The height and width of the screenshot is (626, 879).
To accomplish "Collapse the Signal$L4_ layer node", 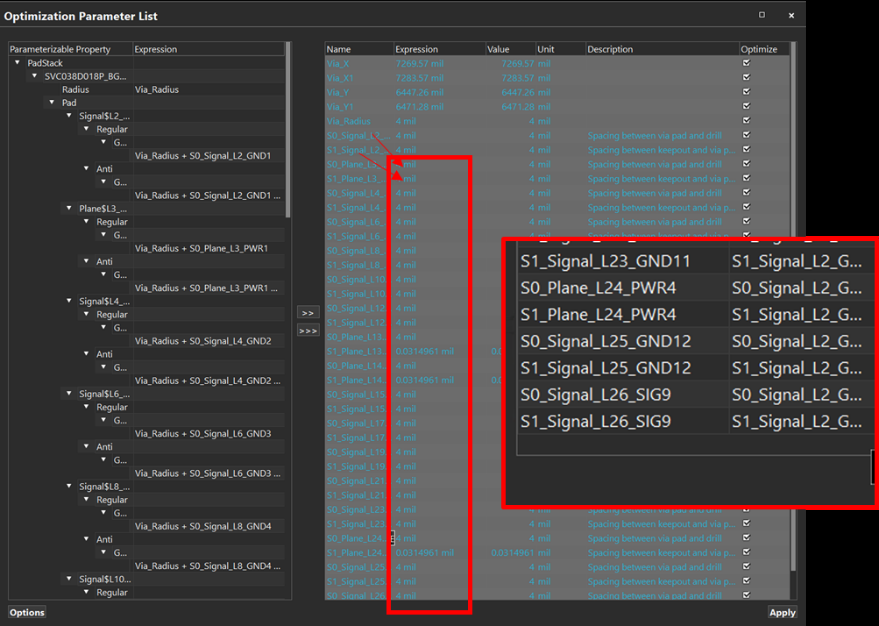I will pyautogui.click(x=69, y=301).
